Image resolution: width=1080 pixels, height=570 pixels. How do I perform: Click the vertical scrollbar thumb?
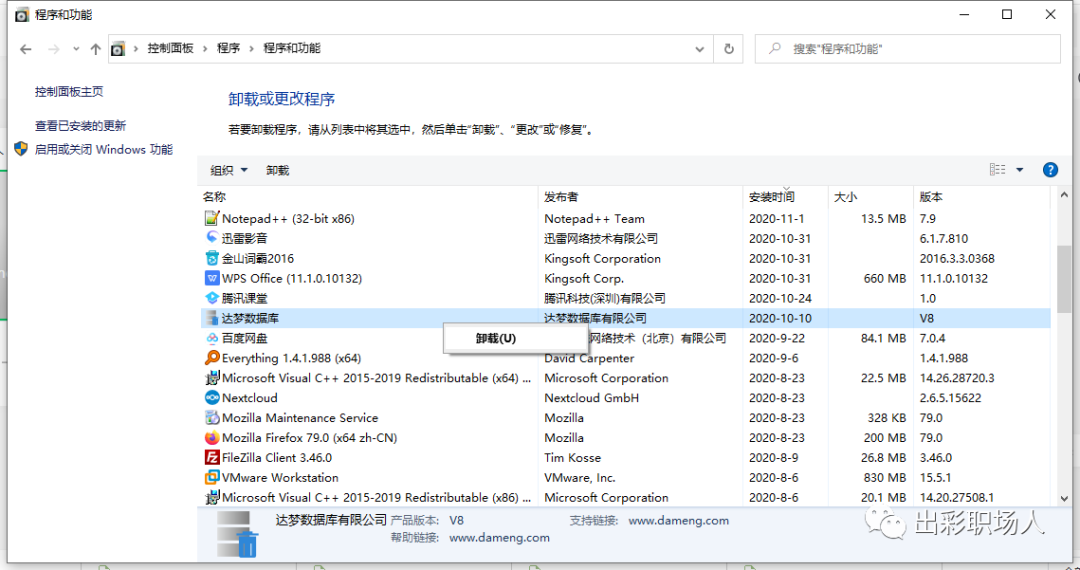(1064, 279)
